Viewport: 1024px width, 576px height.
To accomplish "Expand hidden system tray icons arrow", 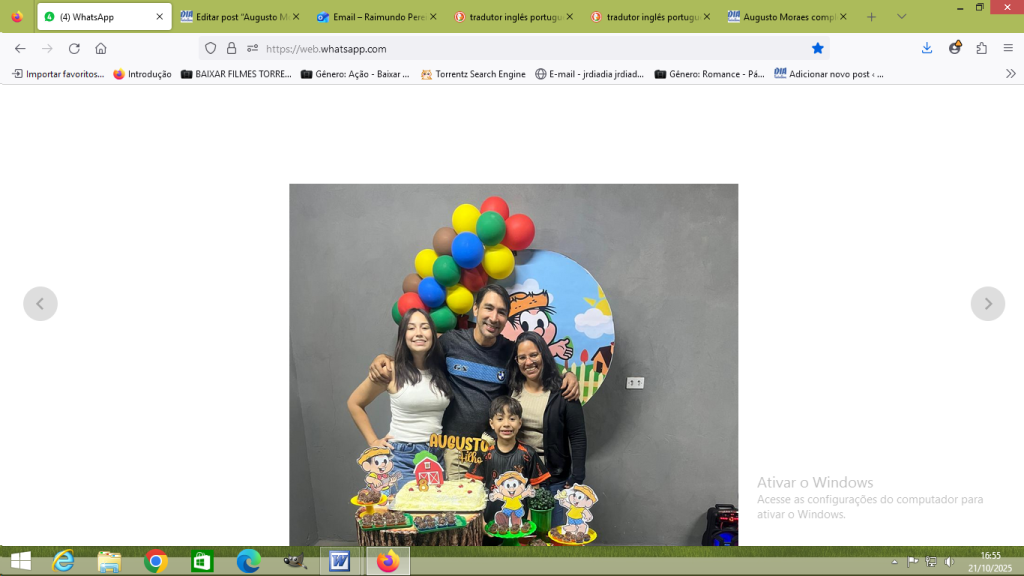I will (894, 562).
